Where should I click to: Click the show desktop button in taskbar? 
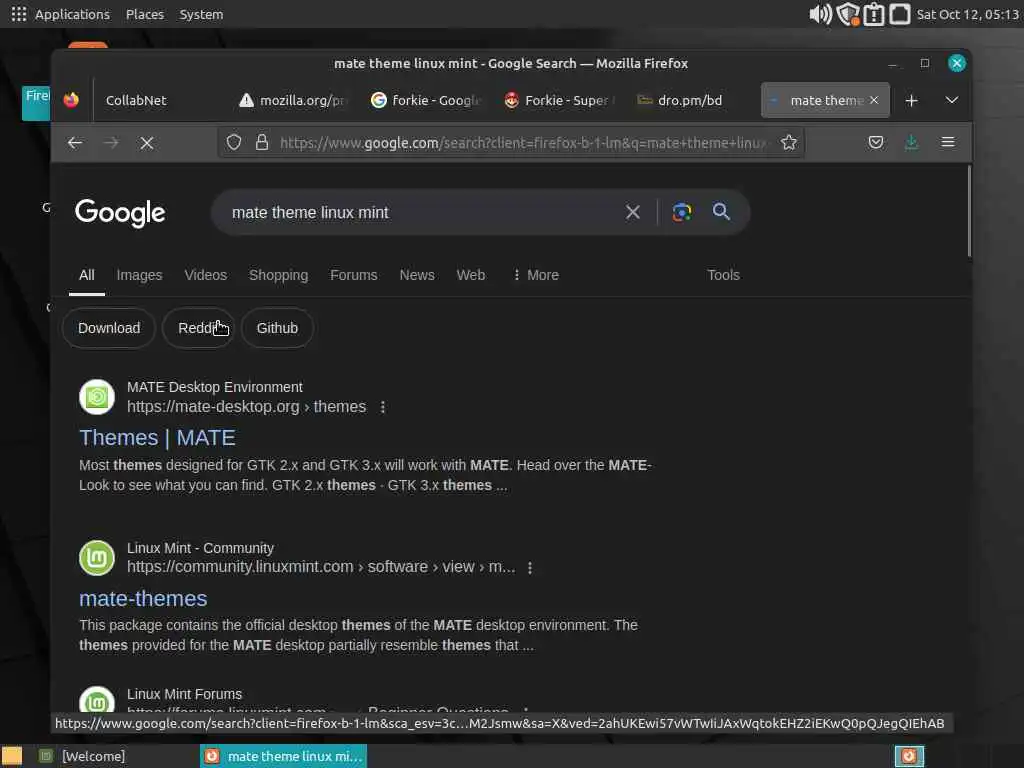(11, 756)
